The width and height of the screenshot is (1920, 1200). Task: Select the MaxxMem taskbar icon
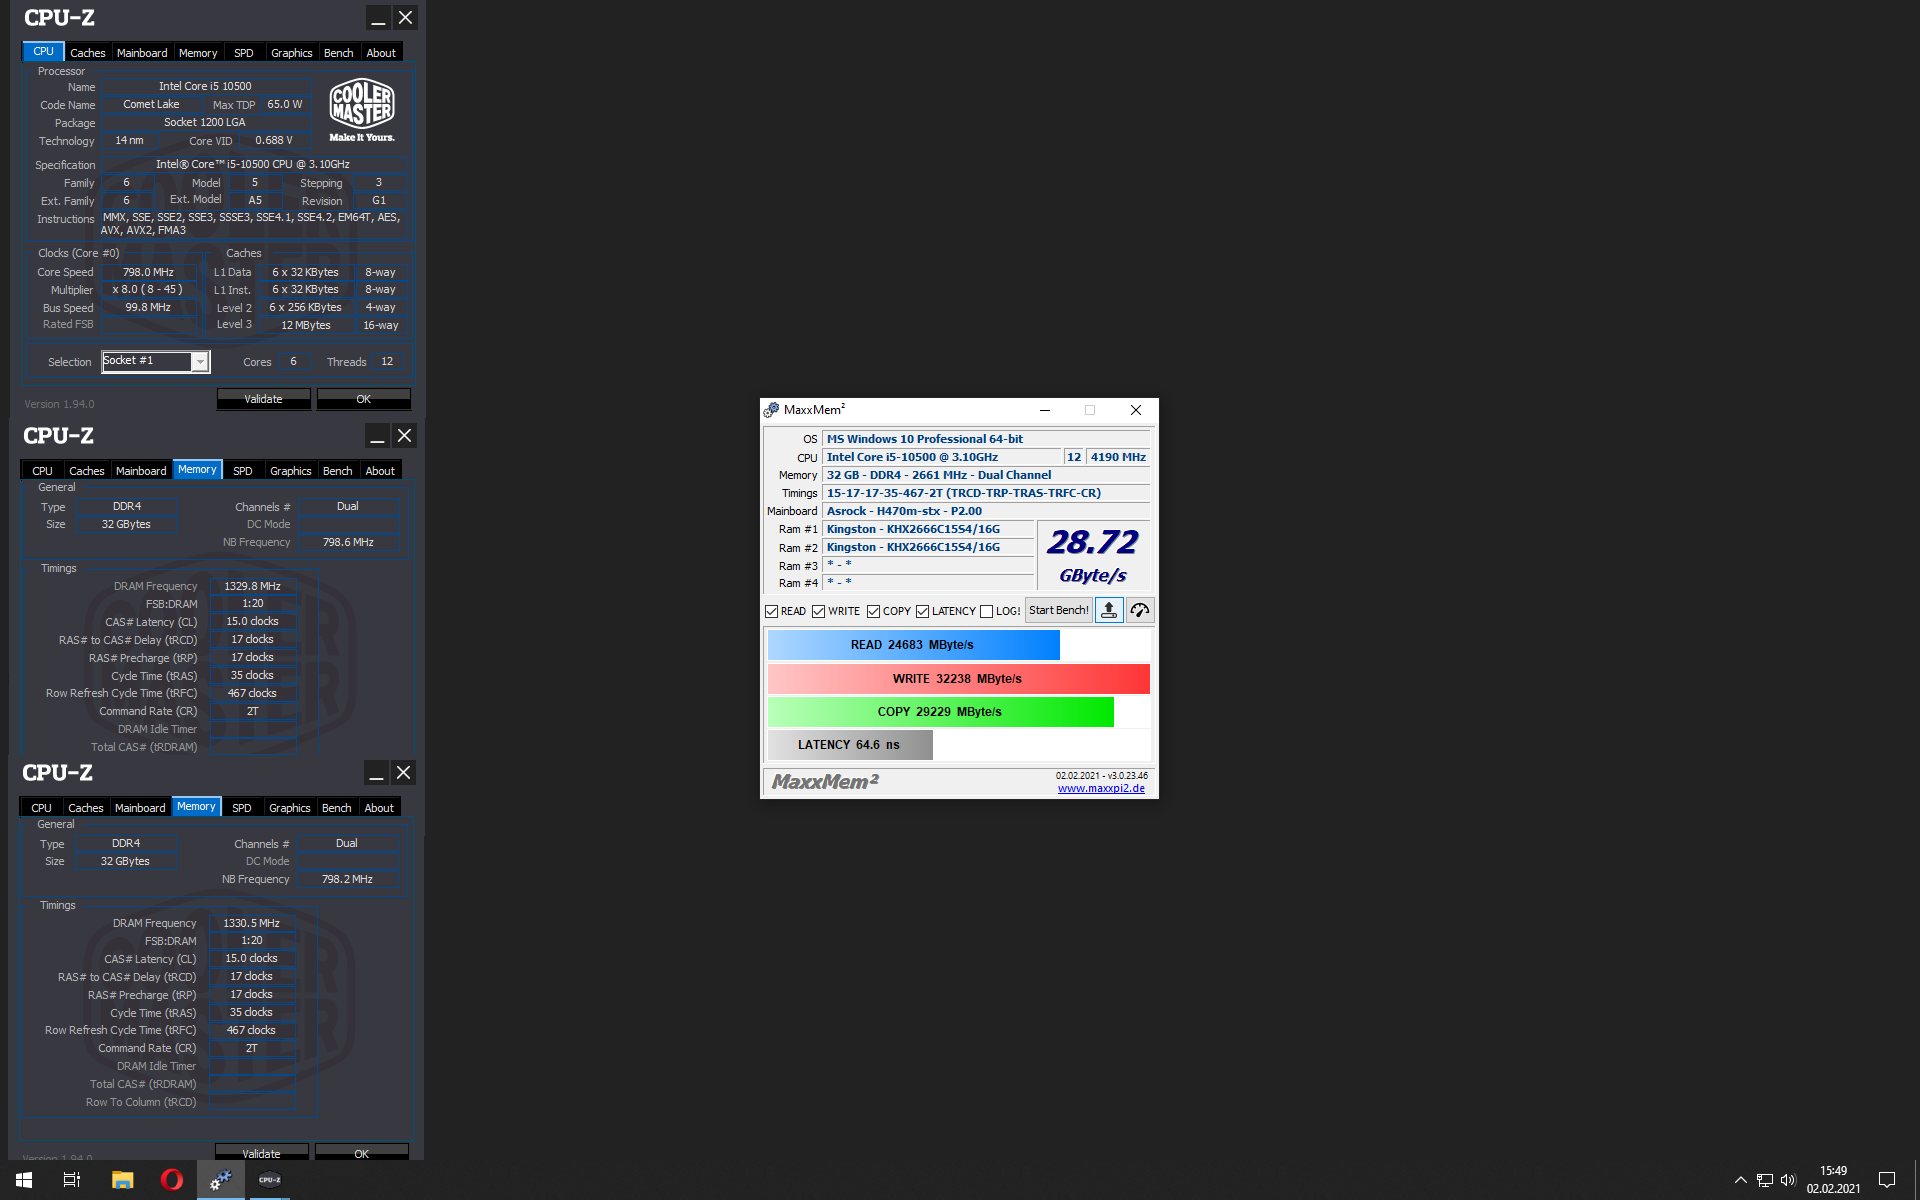click(220, 1180)
